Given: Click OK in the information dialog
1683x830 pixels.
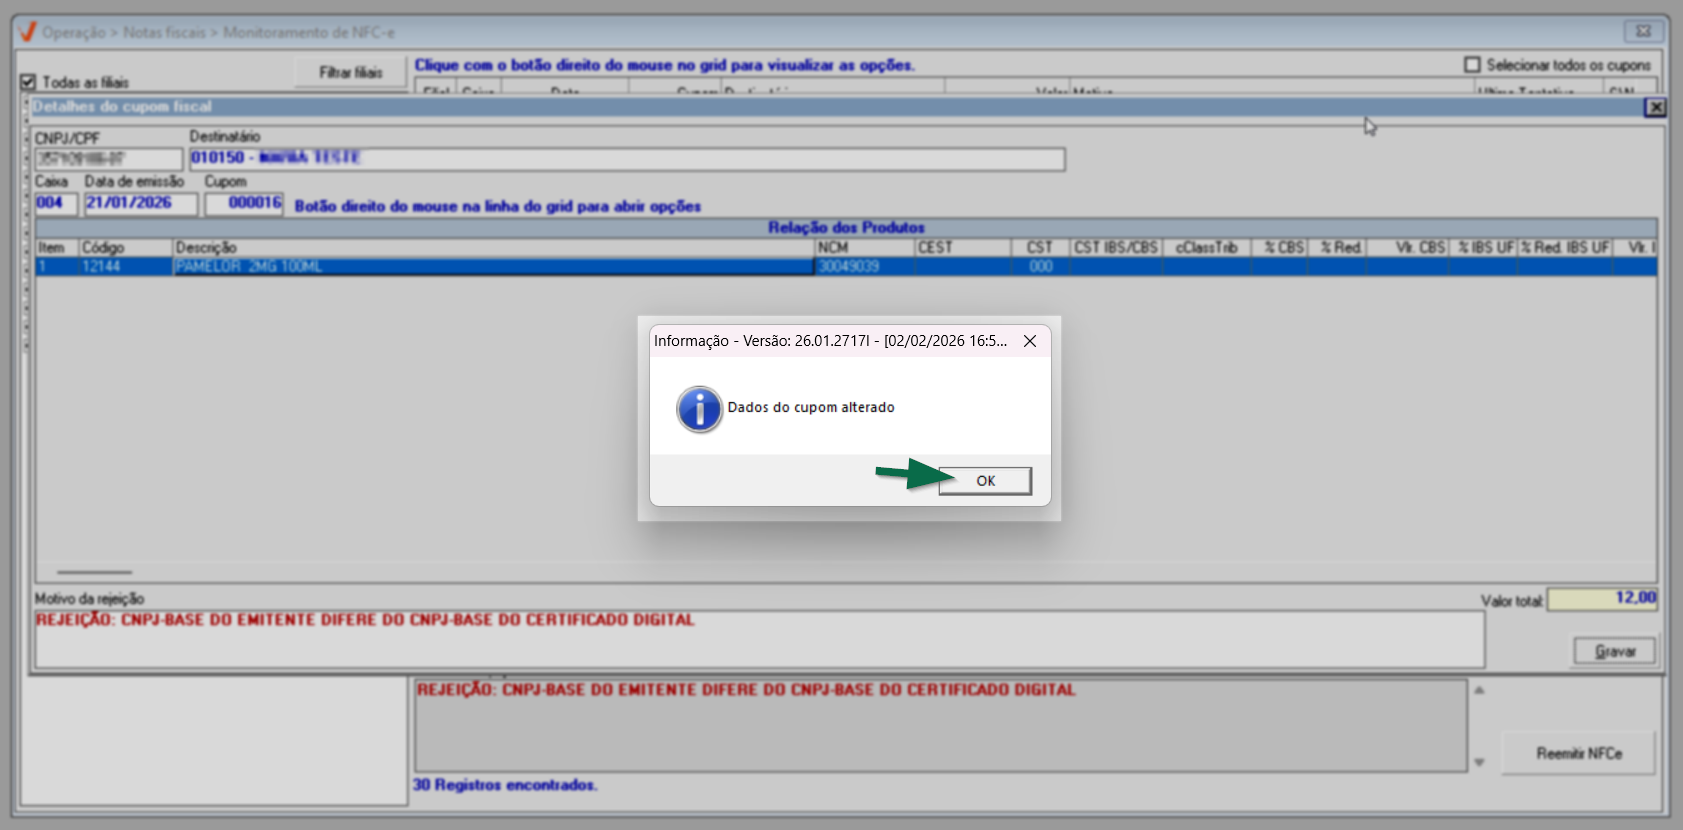Looking at the screenshot, I should click(985, 481).
